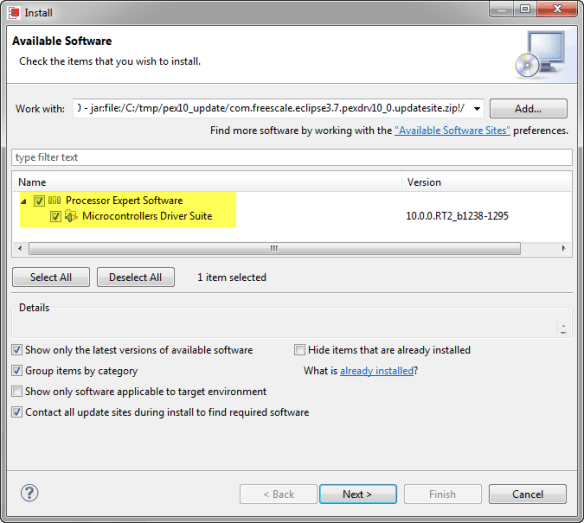Toggle Show only the latest versions checkbox
The width and height of the screenshot is (584, 523).
click(x=17, y=350)
